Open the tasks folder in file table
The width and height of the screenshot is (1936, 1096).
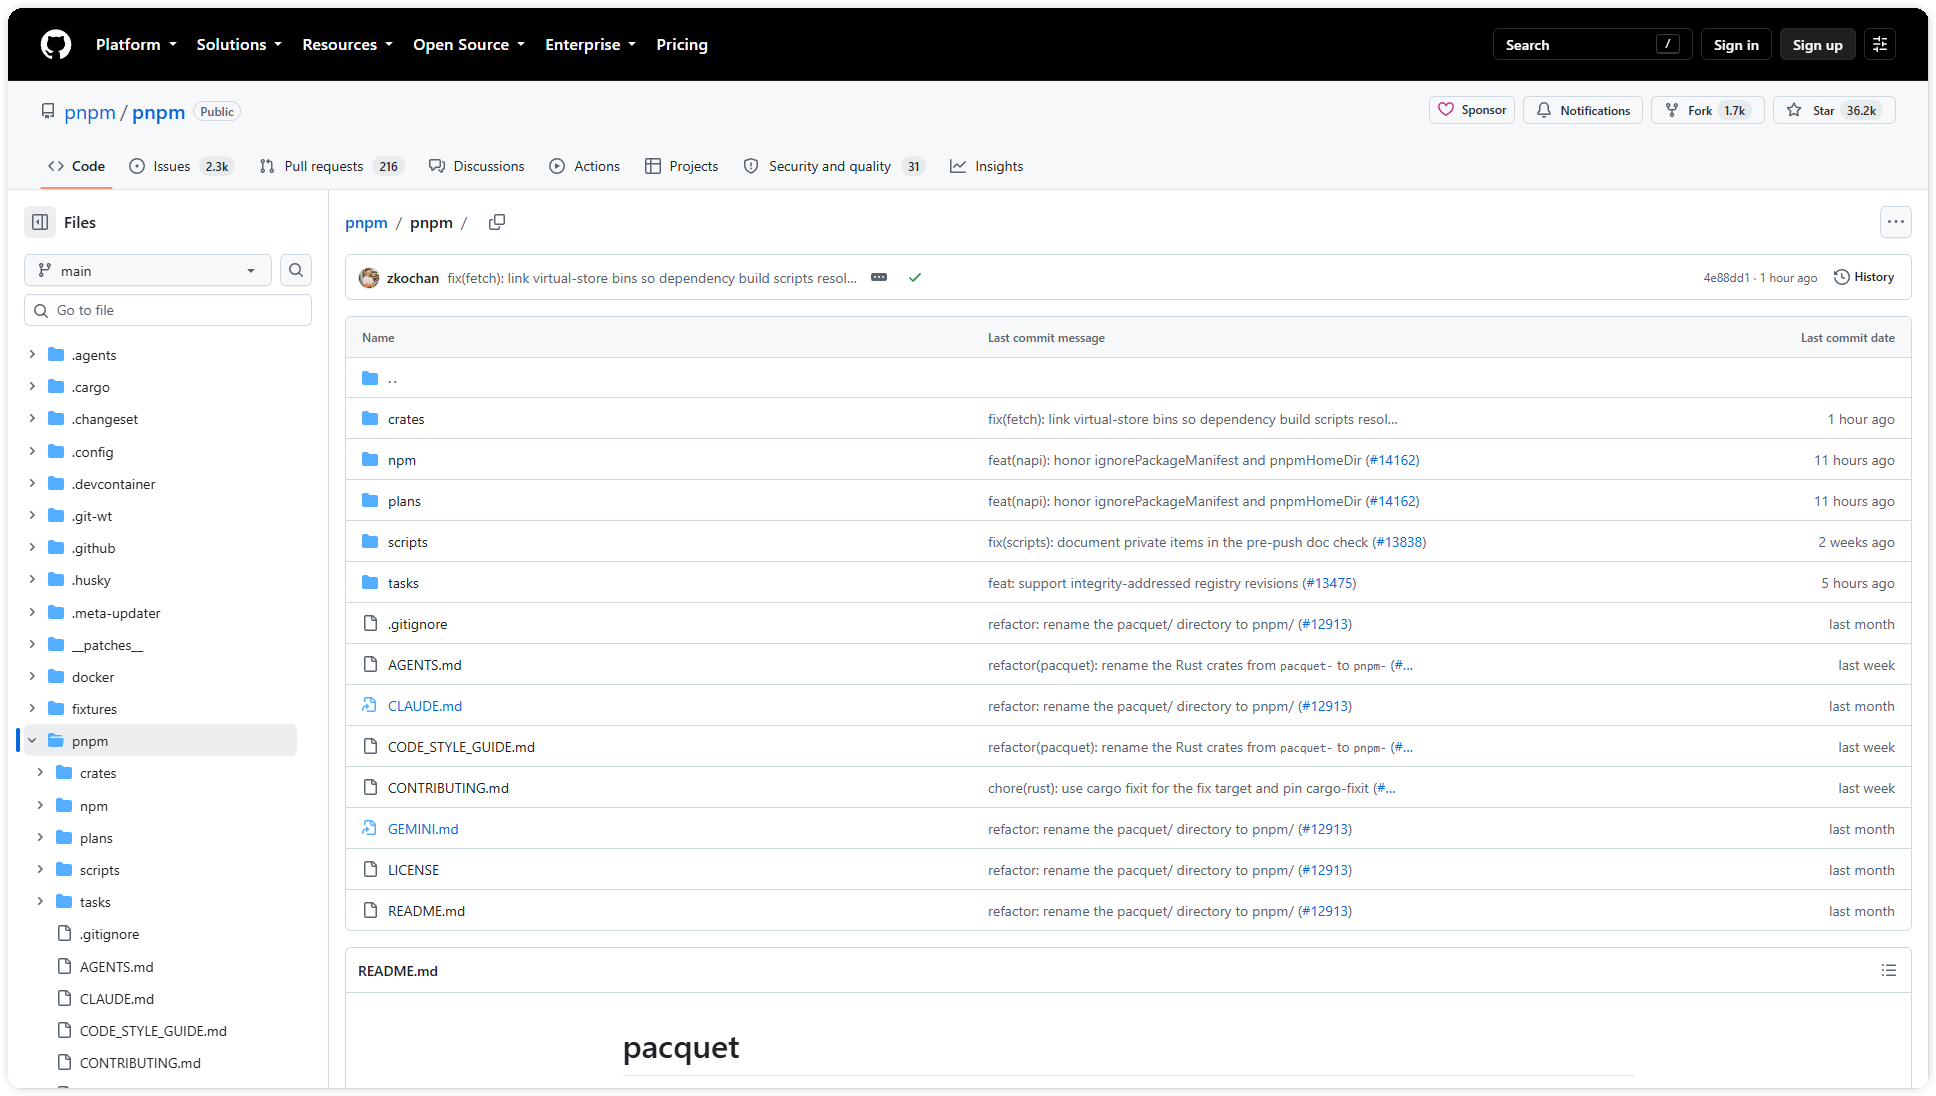[403, 583]
